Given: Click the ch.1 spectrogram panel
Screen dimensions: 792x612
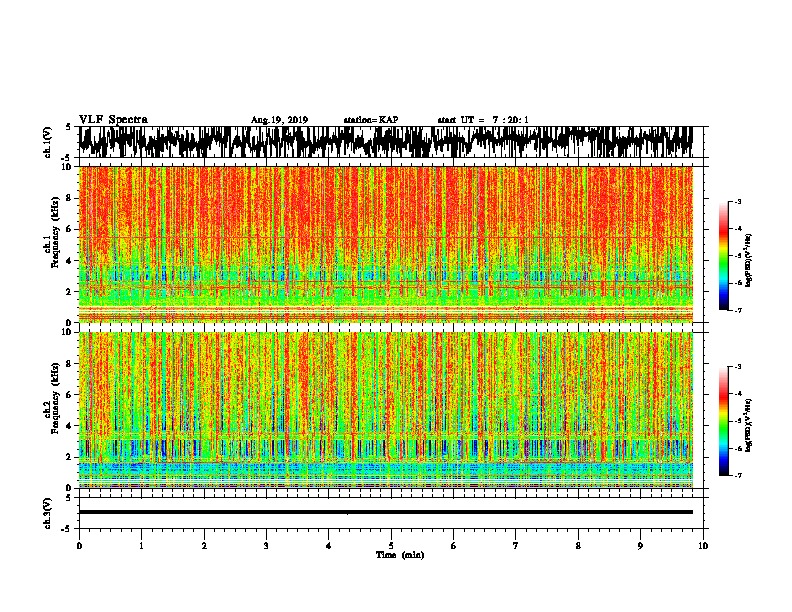Looking at the screenshot, I should (x=386, y=244).
